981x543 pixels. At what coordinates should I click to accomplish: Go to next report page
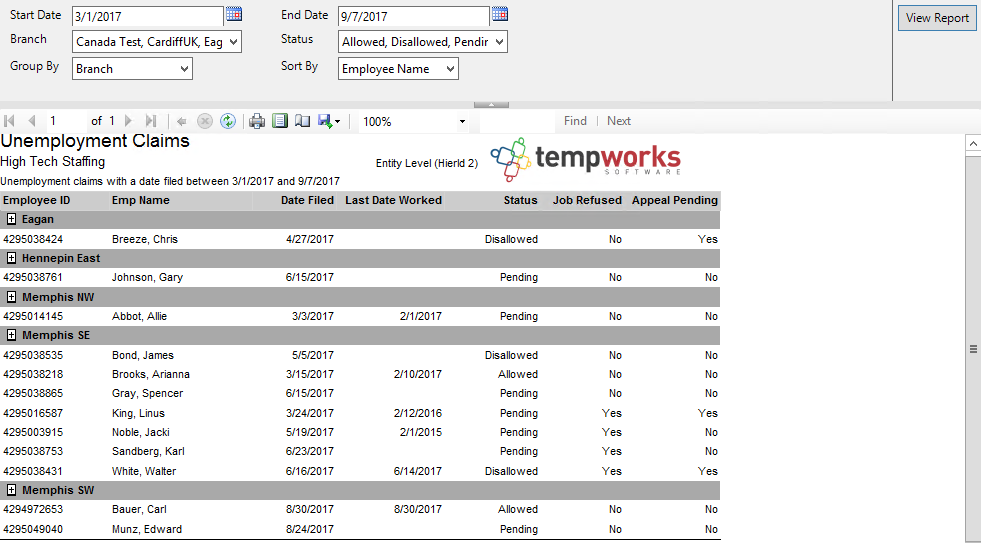[128, 121]
